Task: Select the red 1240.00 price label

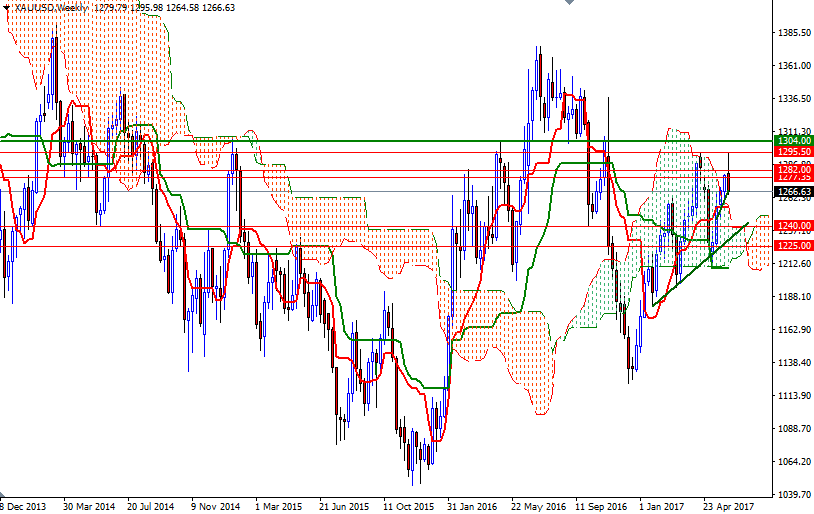Action: (x=793, y=226)
